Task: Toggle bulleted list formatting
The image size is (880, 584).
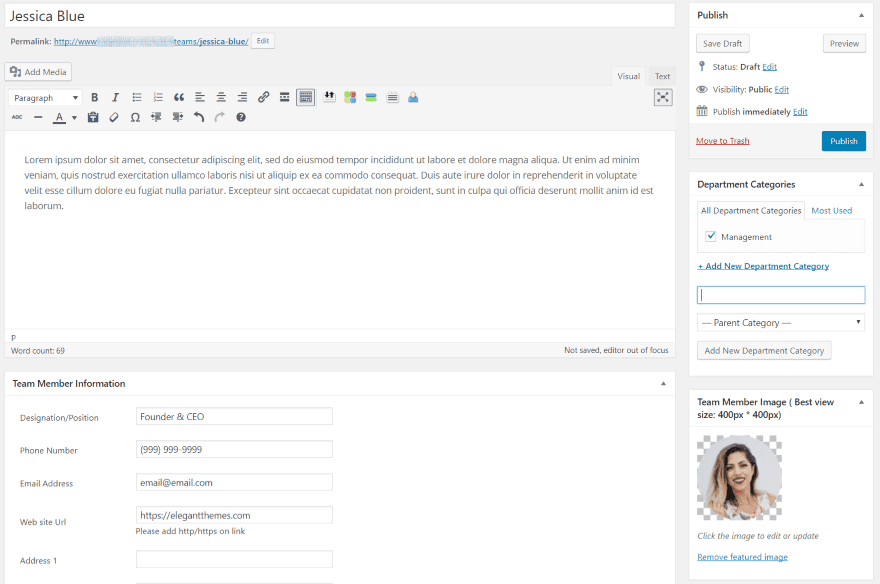Action: (x=137, y=98)
